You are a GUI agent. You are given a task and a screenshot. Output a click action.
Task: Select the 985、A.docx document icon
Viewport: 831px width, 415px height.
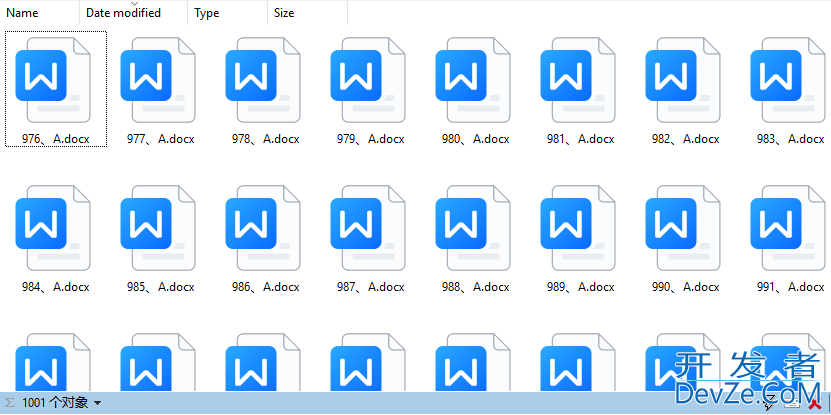pyautogui.click(x=158, y=228)
